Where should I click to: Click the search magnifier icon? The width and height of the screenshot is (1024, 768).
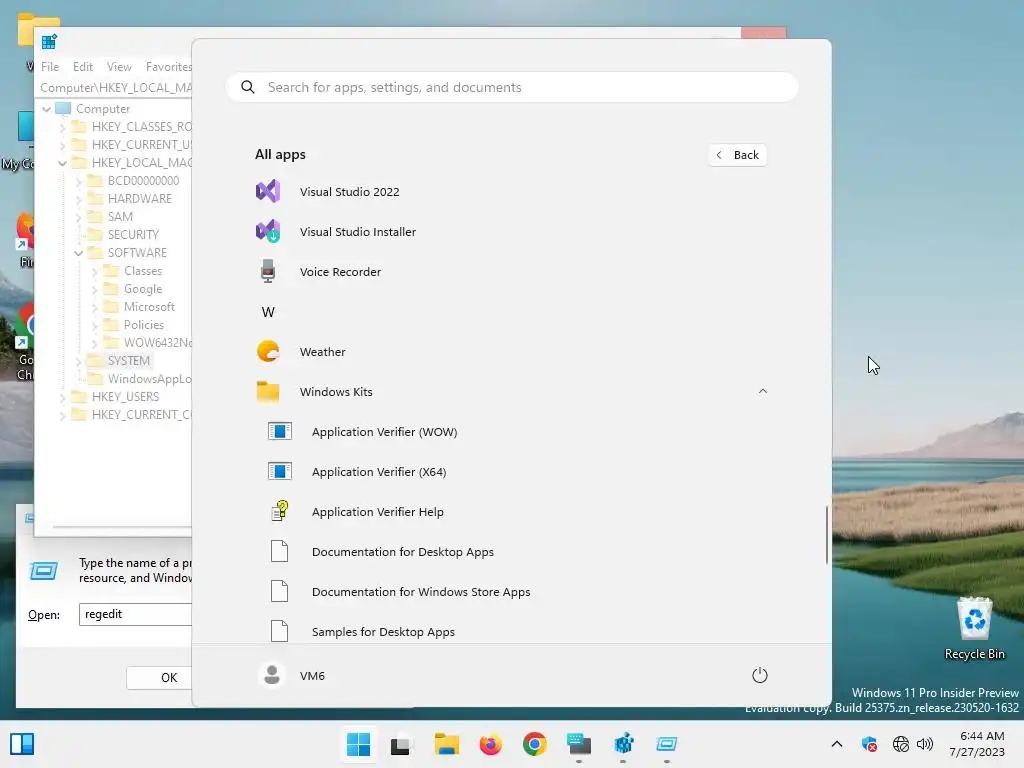248,87
